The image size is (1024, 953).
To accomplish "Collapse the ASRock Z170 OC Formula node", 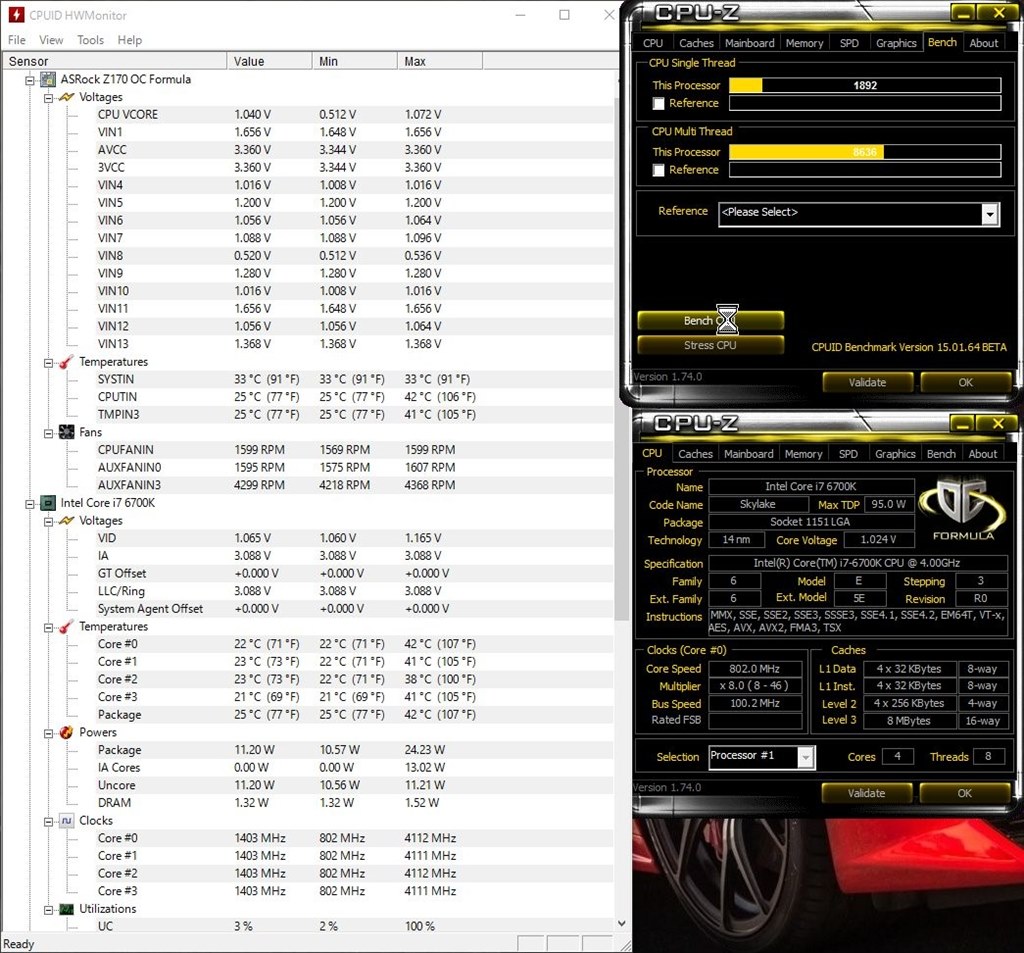I will pyautogui.click(x=30, y=80).
